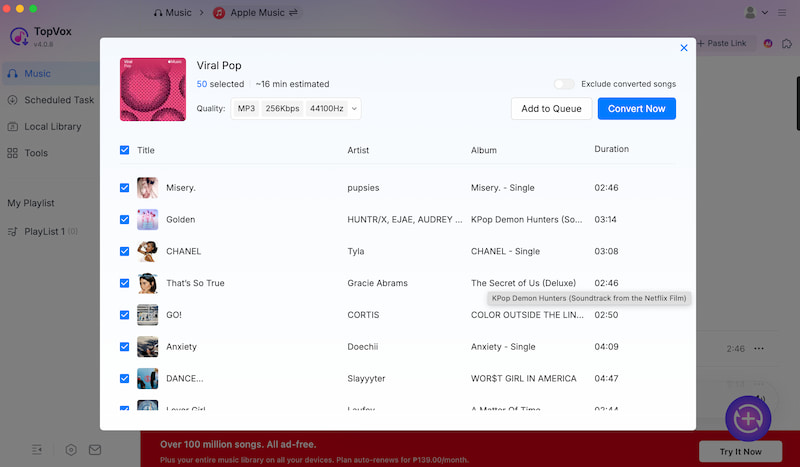Click the TopVox logo icon
Image resolution: width=800 pixels, height=467 pixels.
19,37
